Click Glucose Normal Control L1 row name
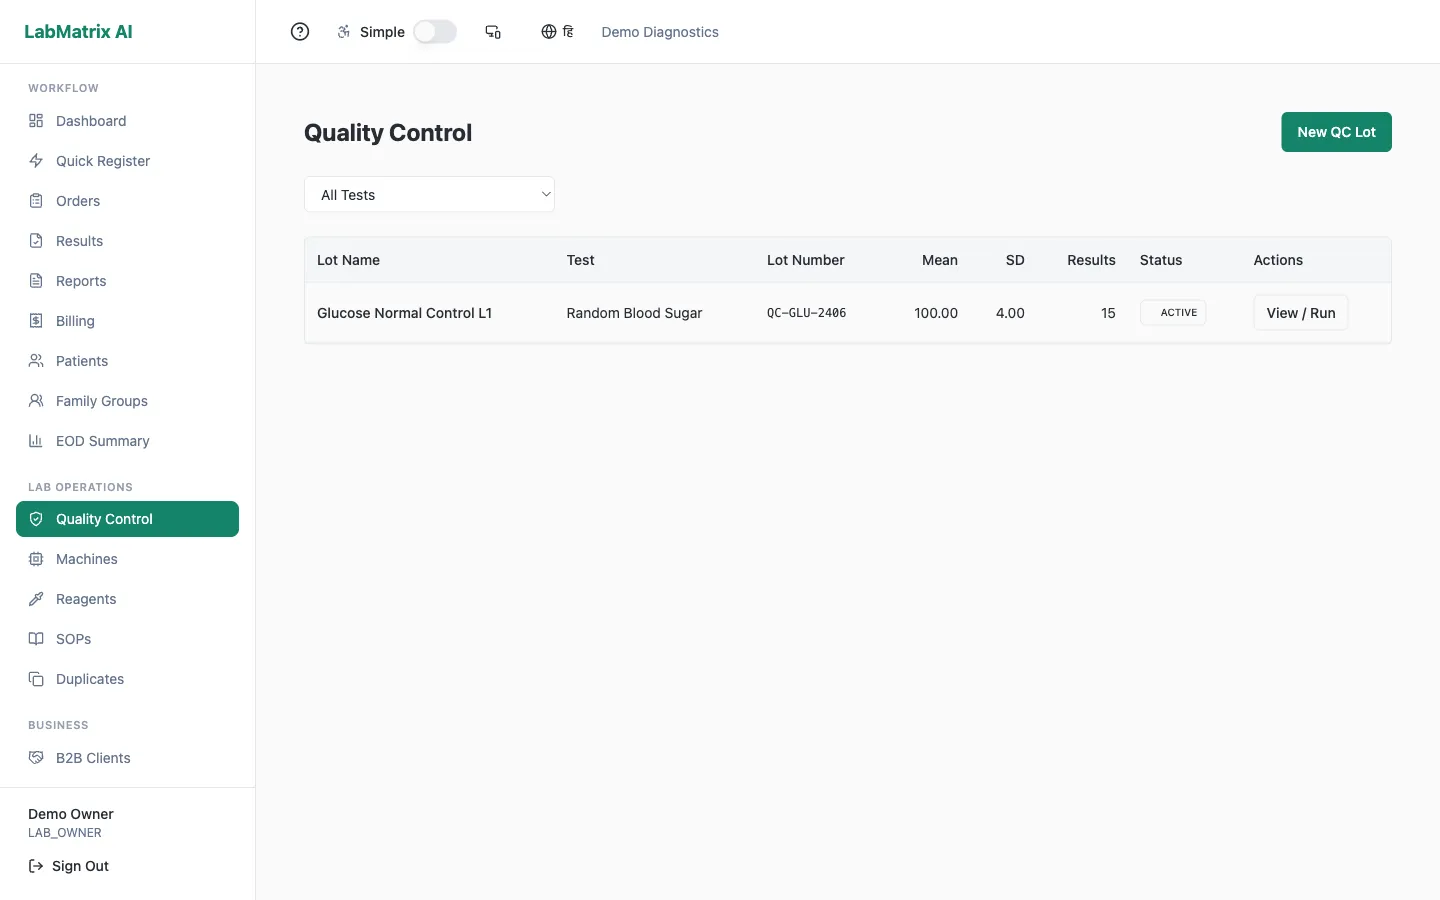The height and width of the screenshot is (900, 1440). coord(404,313)
